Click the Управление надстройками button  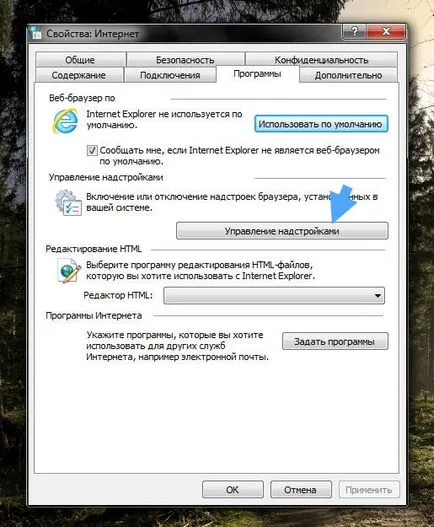[282, 231]
